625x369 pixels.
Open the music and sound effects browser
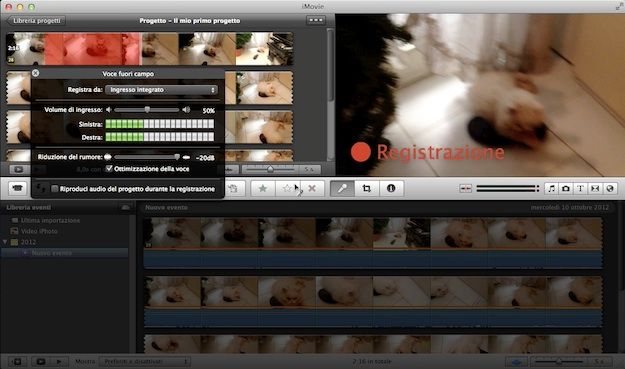(x=552, y=188)
